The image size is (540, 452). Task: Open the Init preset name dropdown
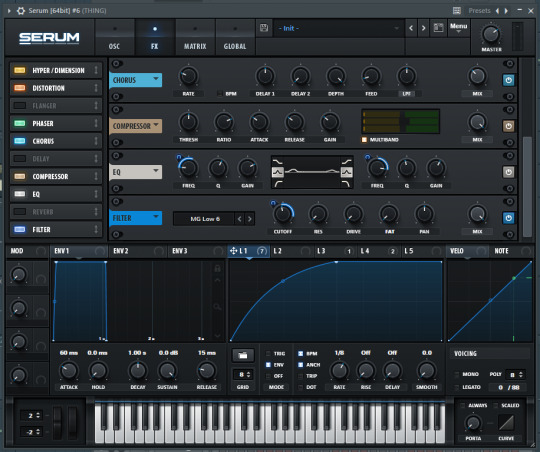click(339, 28)
